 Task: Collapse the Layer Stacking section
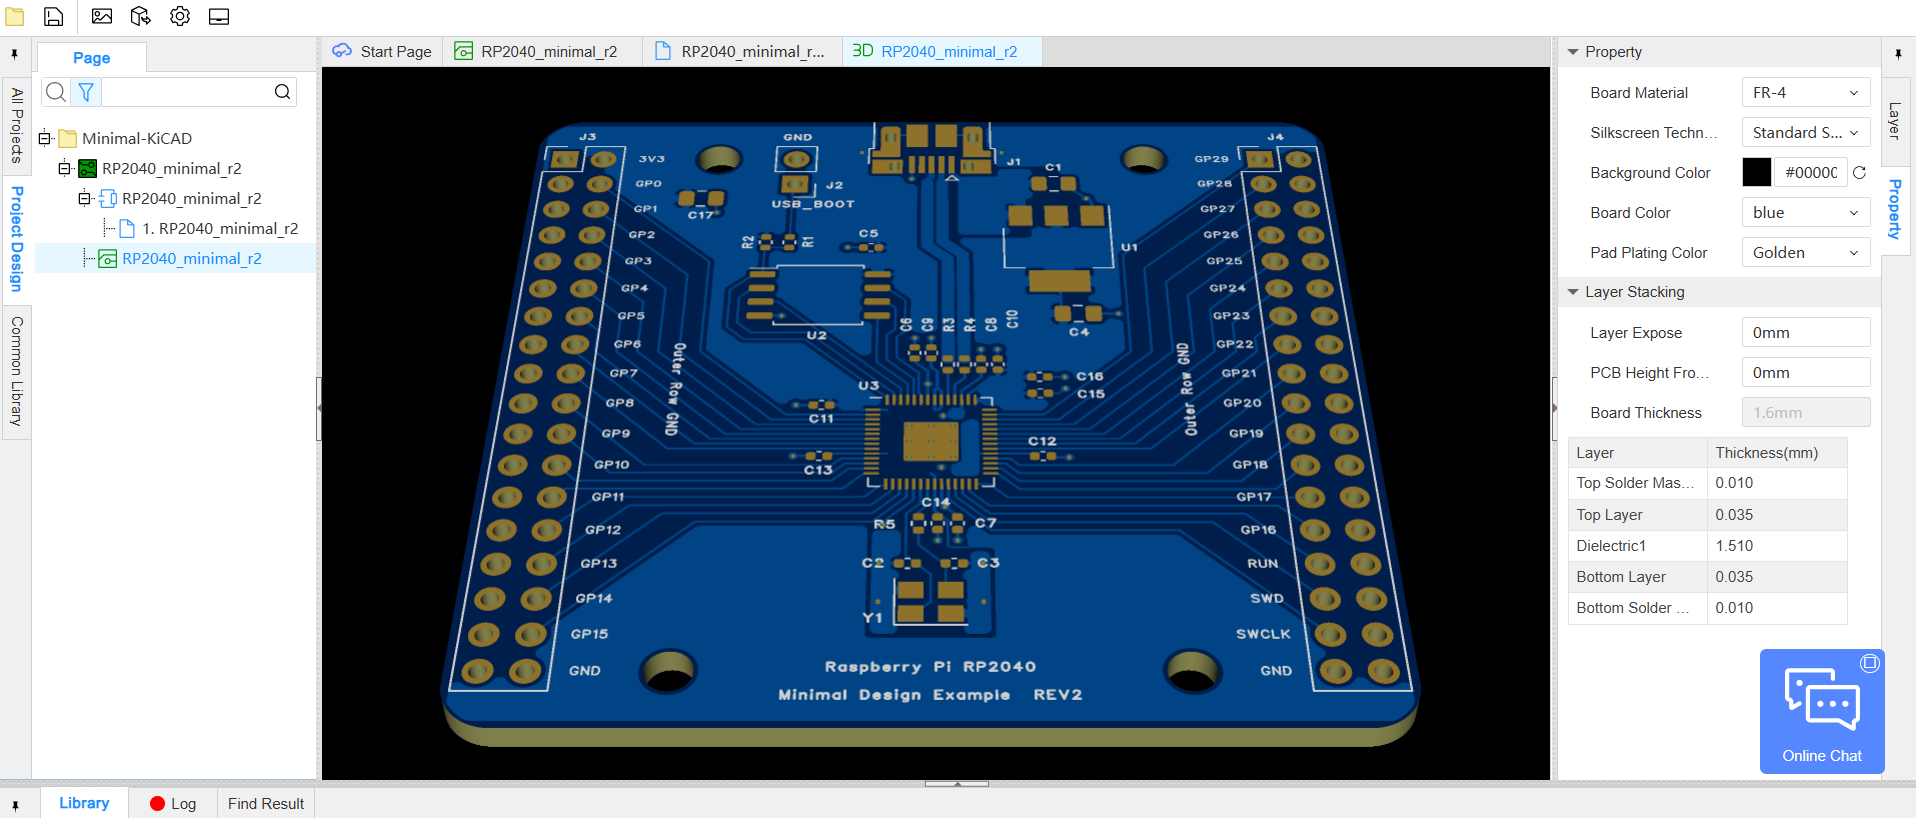(1573, 292)
